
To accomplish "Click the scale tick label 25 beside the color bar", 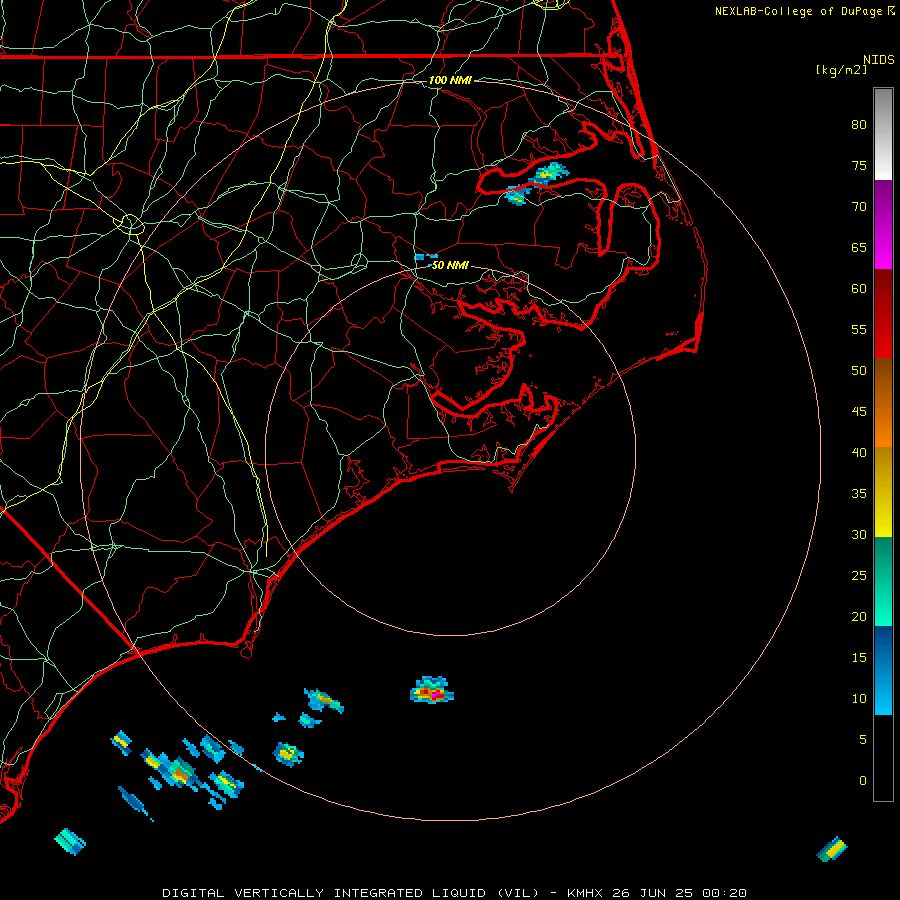I will click(859, 576).
